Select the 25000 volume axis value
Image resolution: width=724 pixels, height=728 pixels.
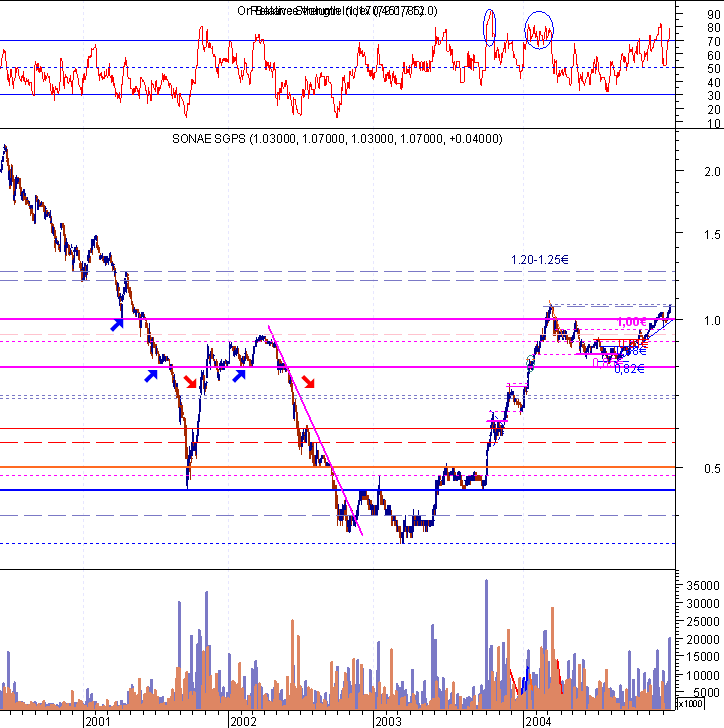tap(703, 622)
